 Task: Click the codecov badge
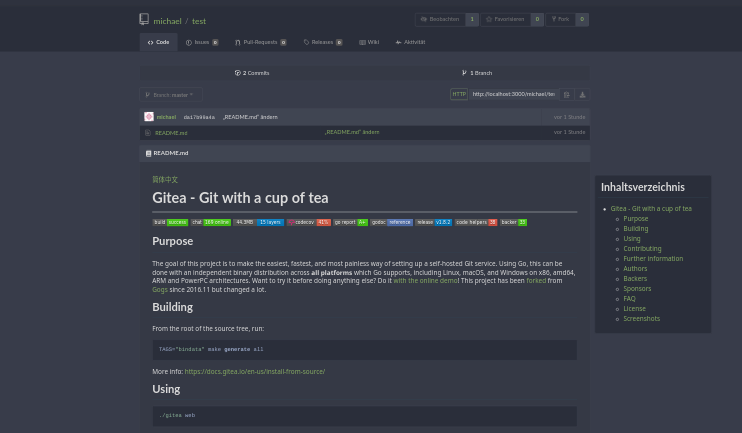point(309,222)
